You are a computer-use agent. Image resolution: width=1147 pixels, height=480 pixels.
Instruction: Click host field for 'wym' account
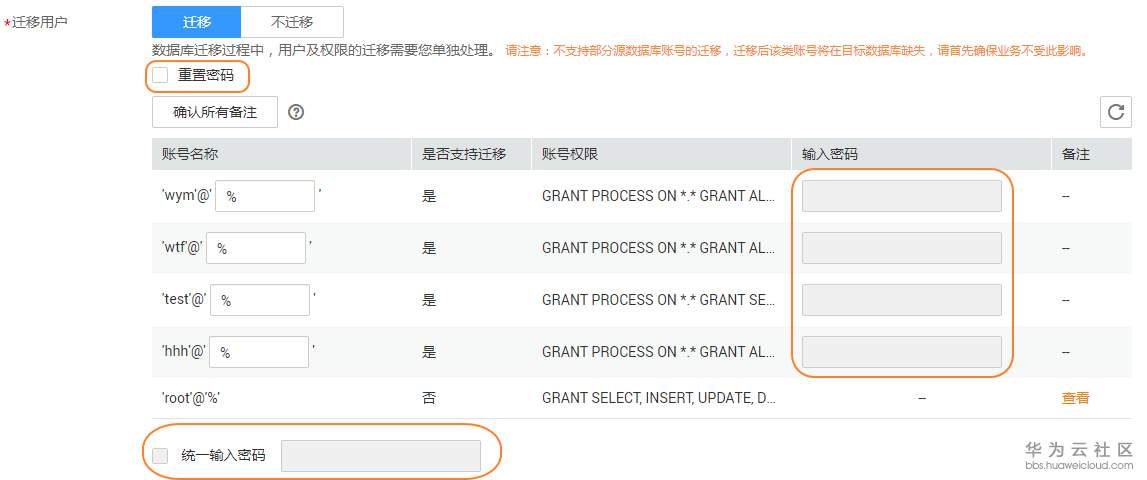coord(265,196)
